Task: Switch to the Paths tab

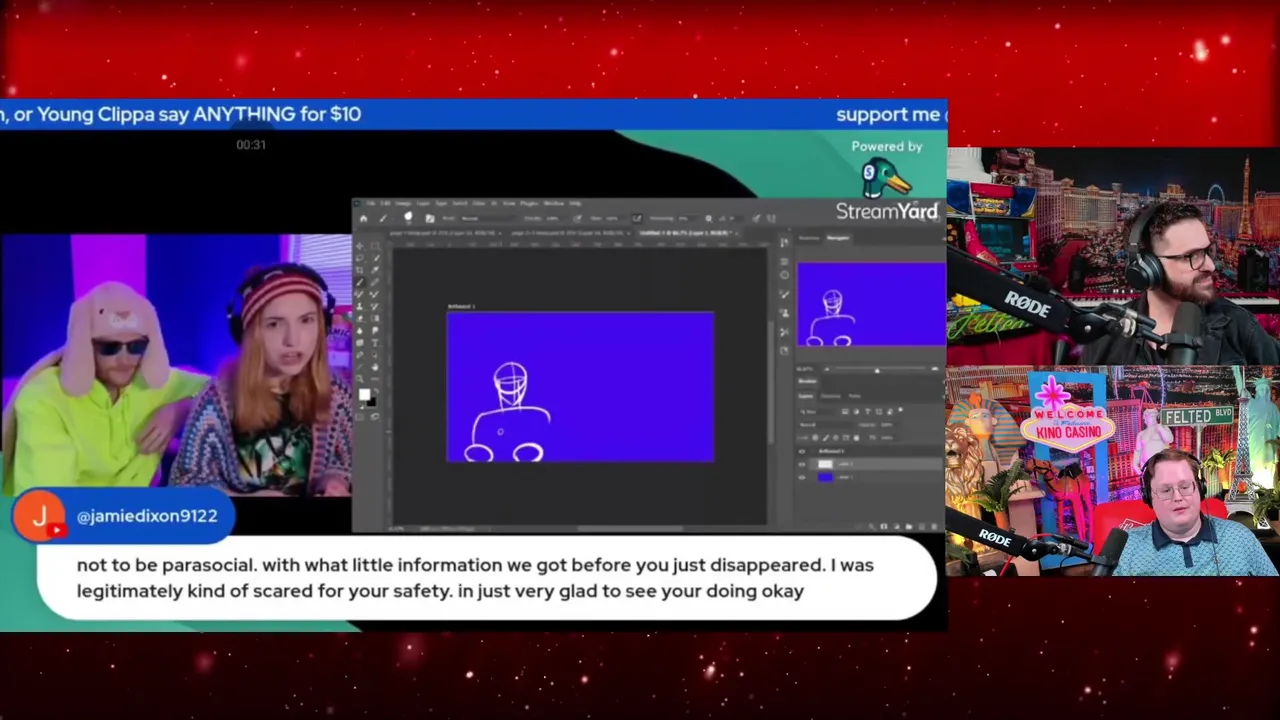Action: [855, 396]
